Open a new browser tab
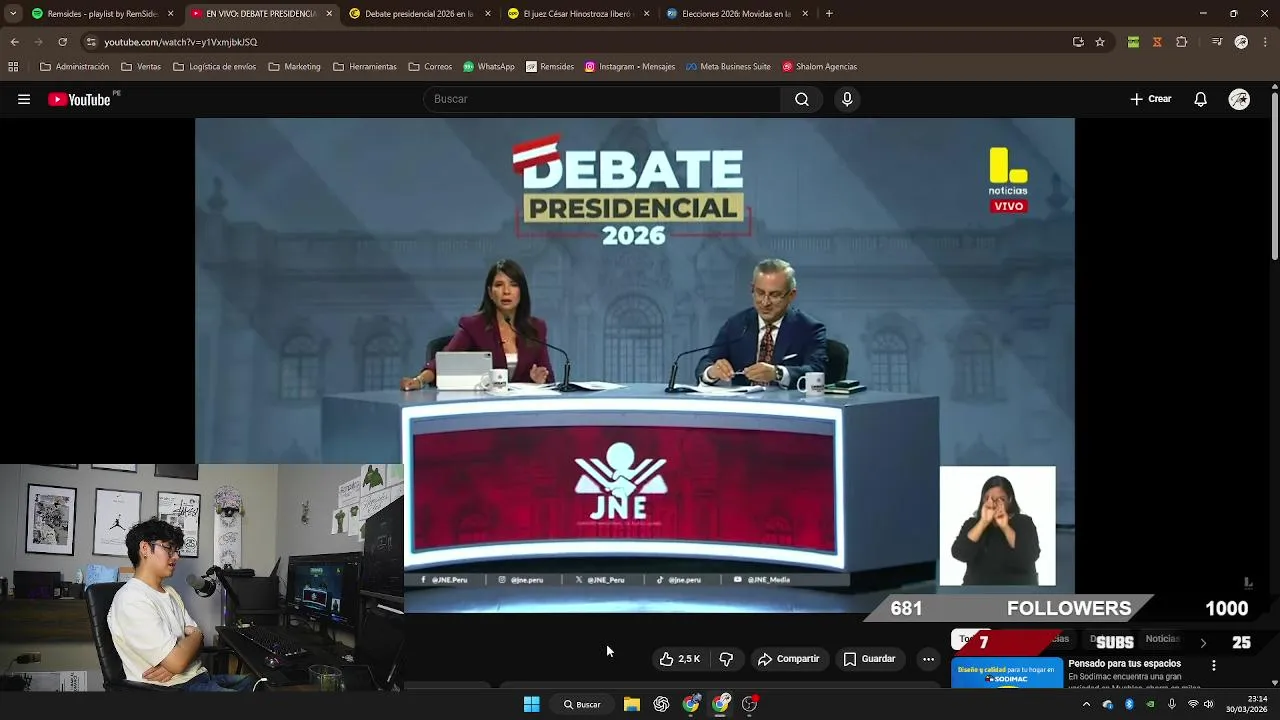Image resolution: width=1280 pixels, height=720 pixels. click(x=829, y=14)
